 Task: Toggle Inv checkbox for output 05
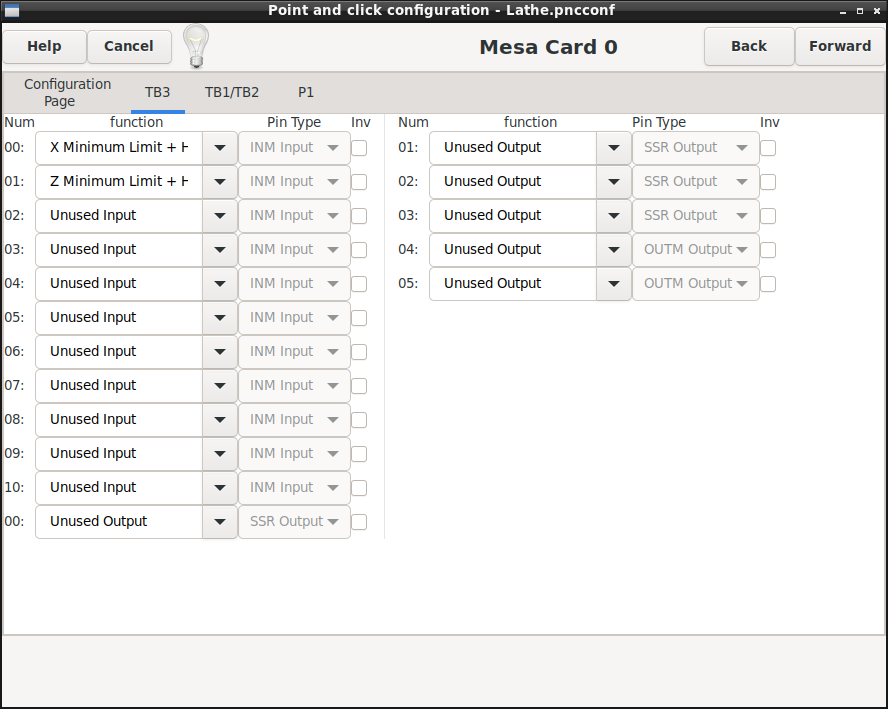coord(768,284)
